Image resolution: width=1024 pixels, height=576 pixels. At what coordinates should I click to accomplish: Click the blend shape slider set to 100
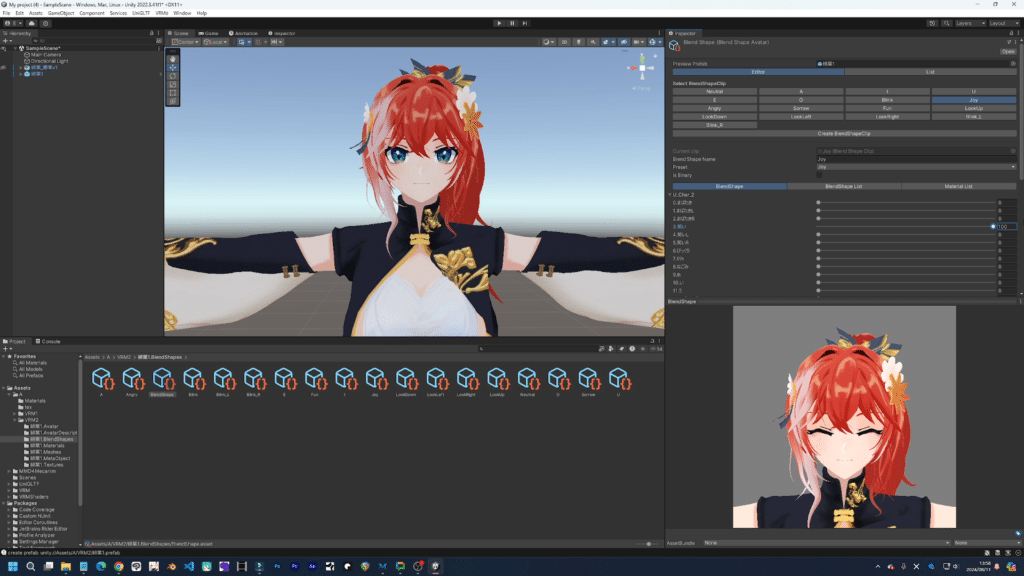tap(993, 227)
